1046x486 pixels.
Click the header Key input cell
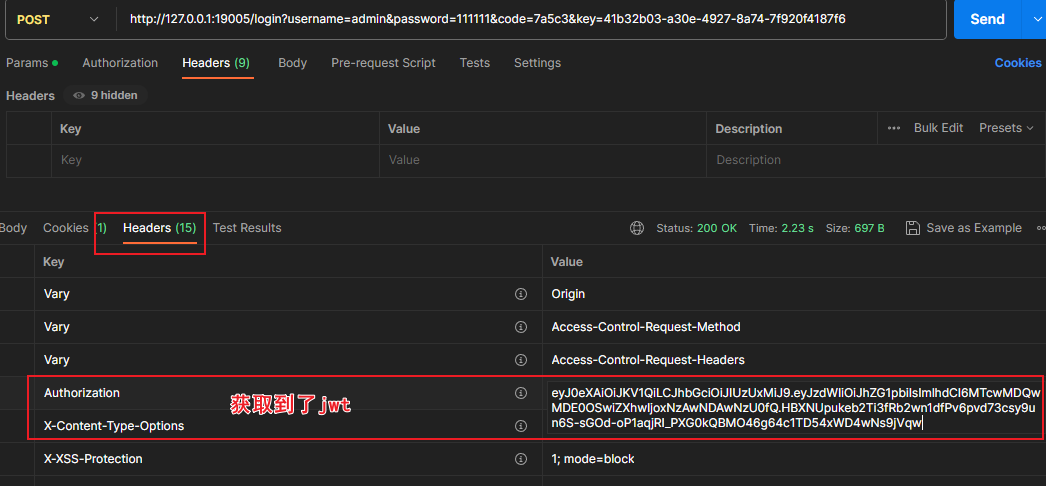tap(215, 160)
